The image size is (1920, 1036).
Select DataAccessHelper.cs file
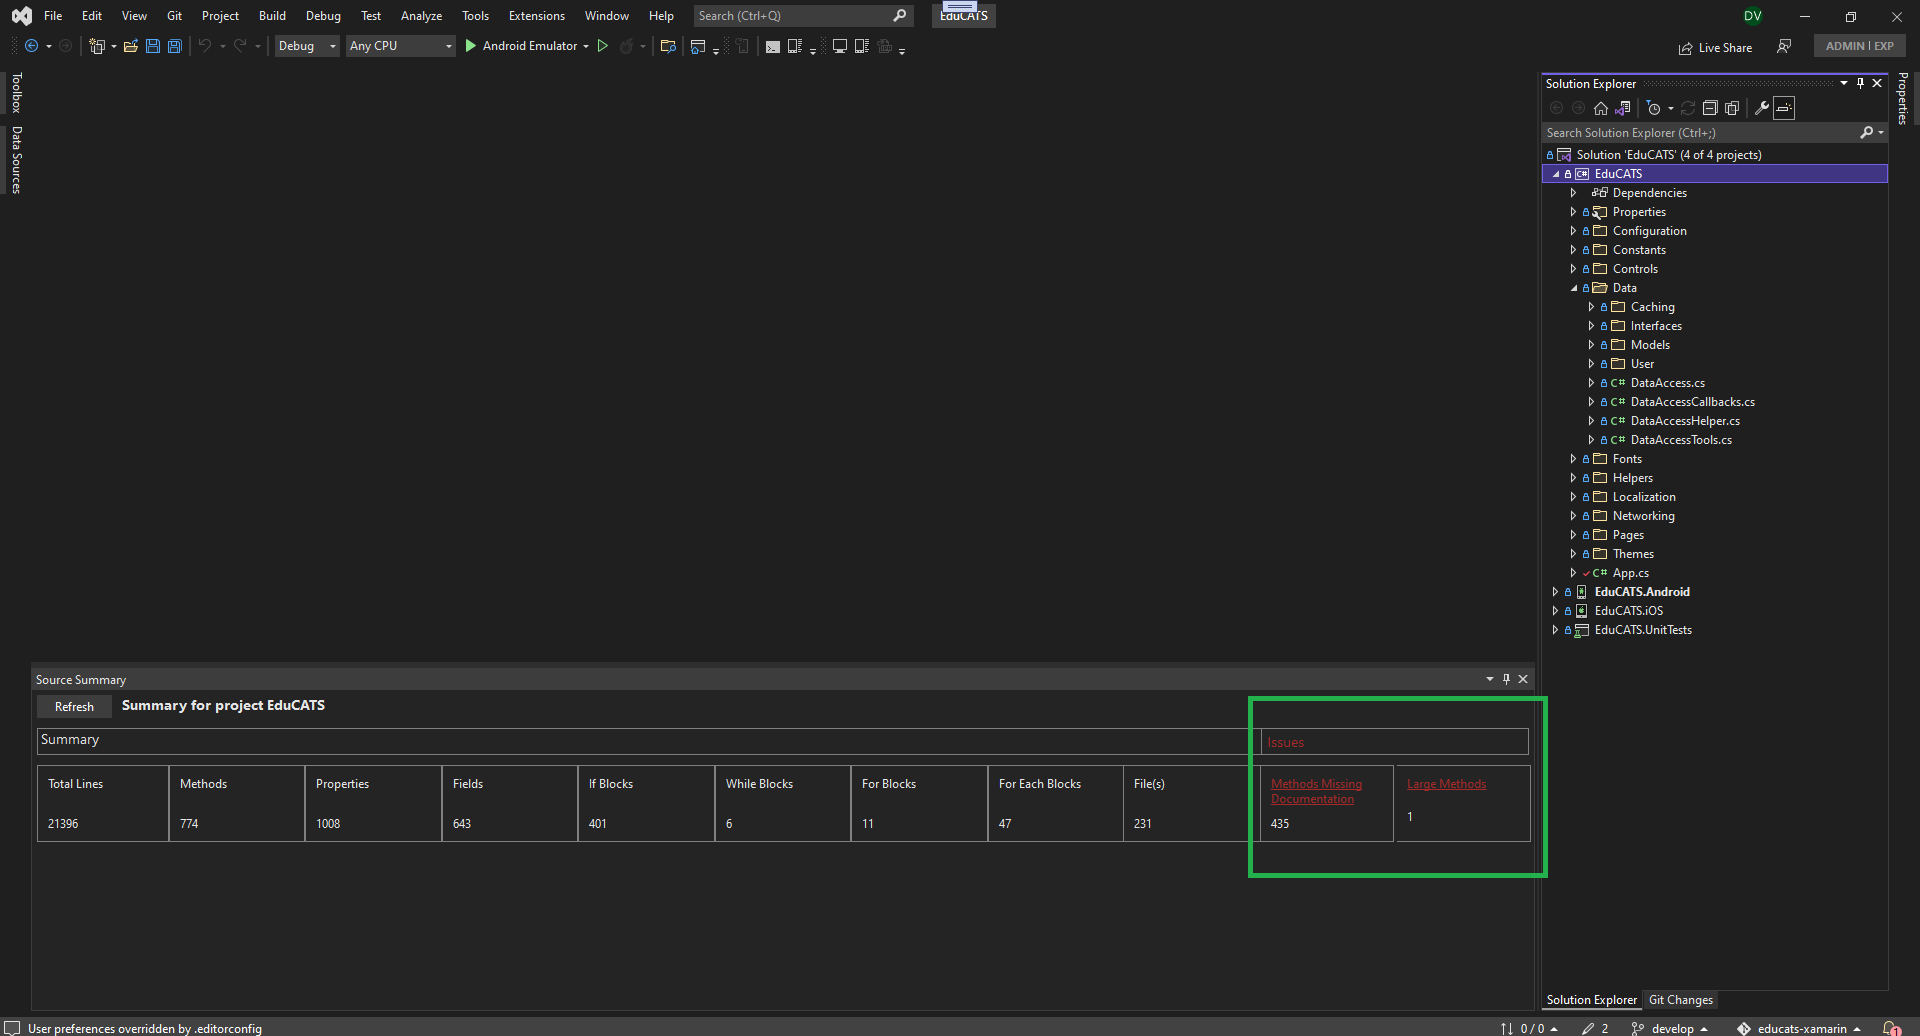tap(1685, 421)
